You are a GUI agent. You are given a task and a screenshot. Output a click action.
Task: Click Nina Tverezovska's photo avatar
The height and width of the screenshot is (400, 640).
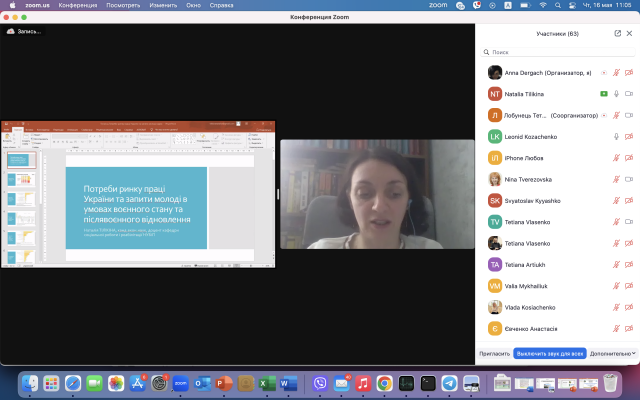coord(495,179)
